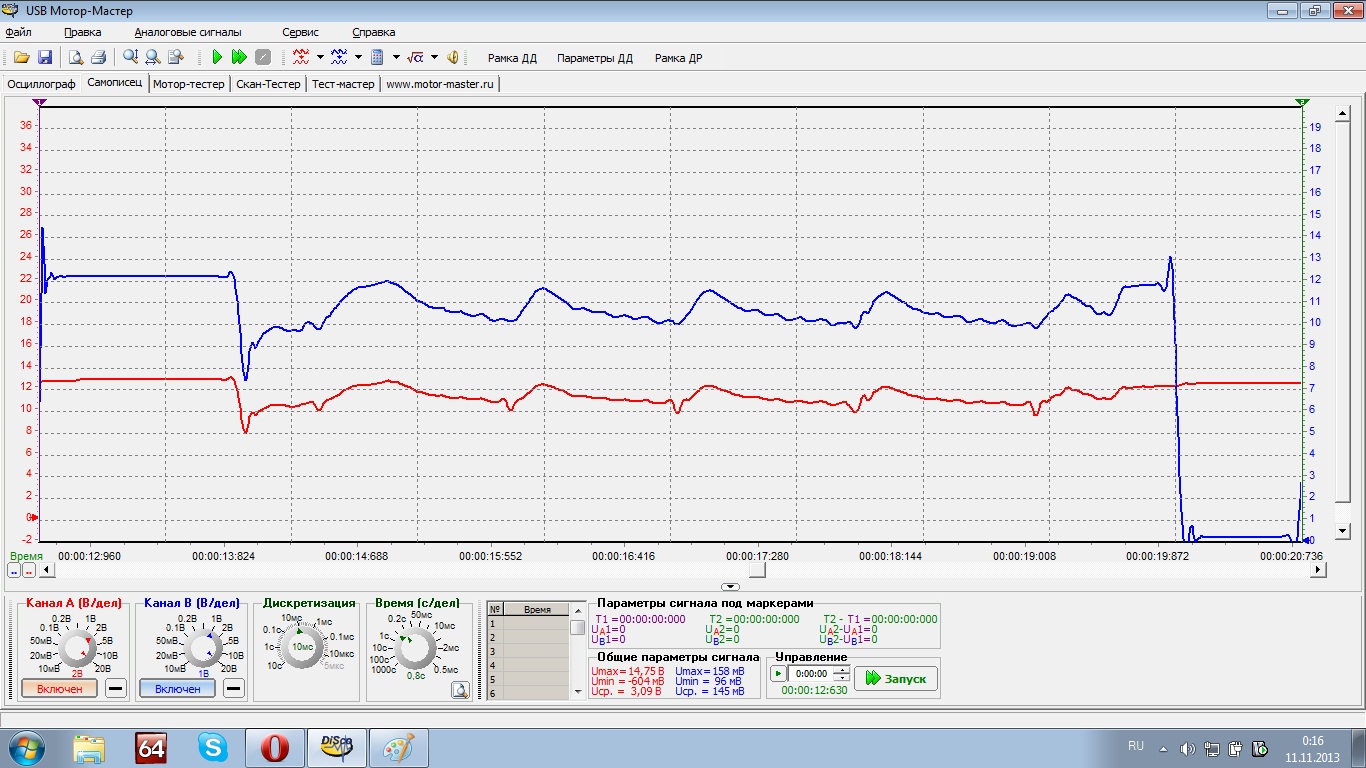This screenshot has height=768, width=1366.
Task: Toggle blue channel marker button under chart
Action: point(14,570)
